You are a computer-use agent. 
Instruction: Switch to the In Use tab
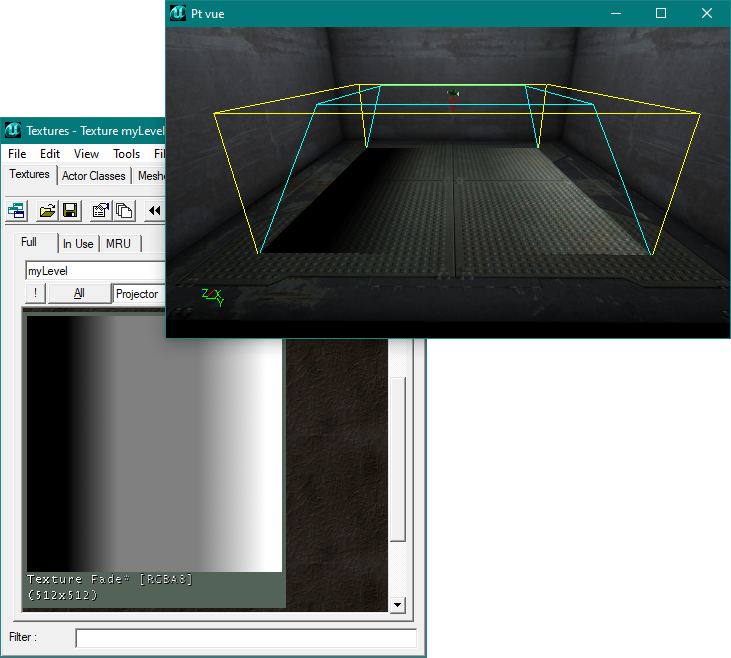[78, 243]
